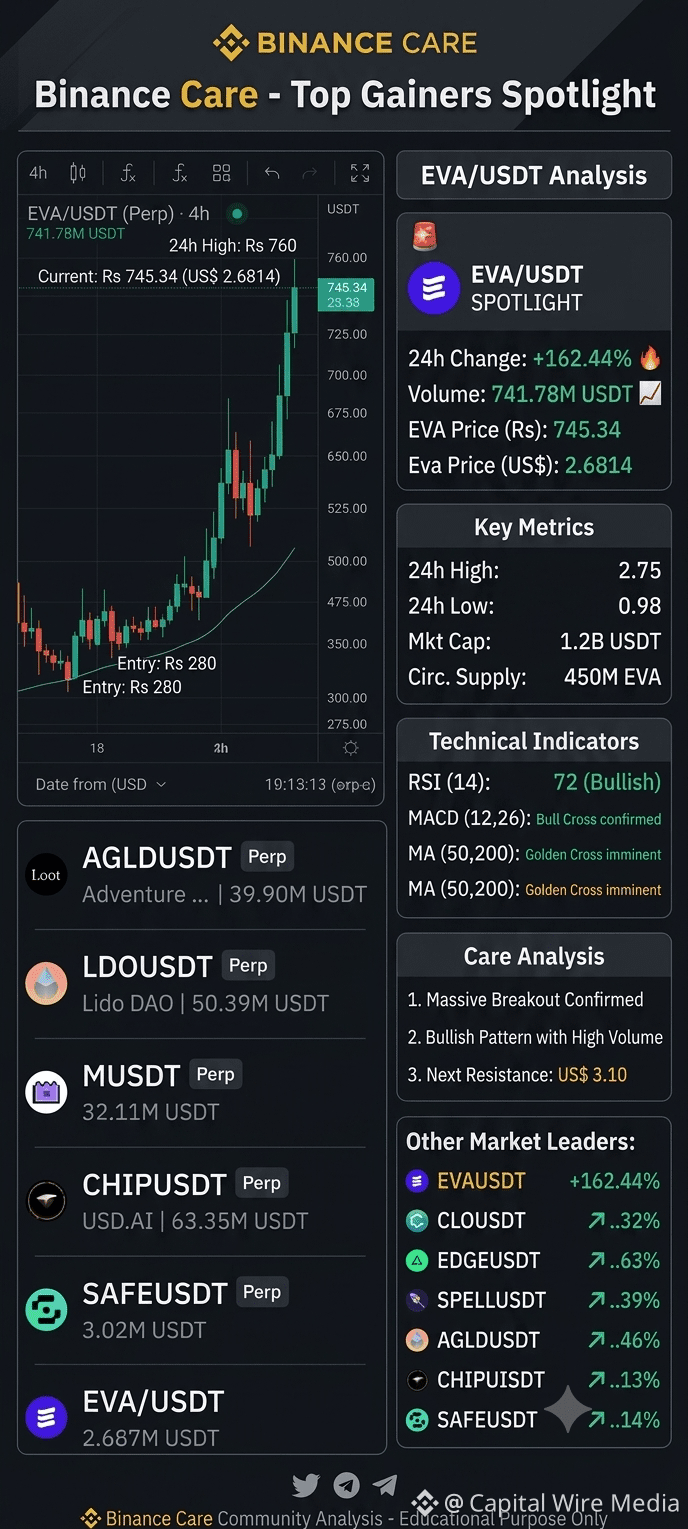Select SAFEUSDT in Other Market Leaders
This screenshot has width=688, height=1529.
pos(487,1420)
